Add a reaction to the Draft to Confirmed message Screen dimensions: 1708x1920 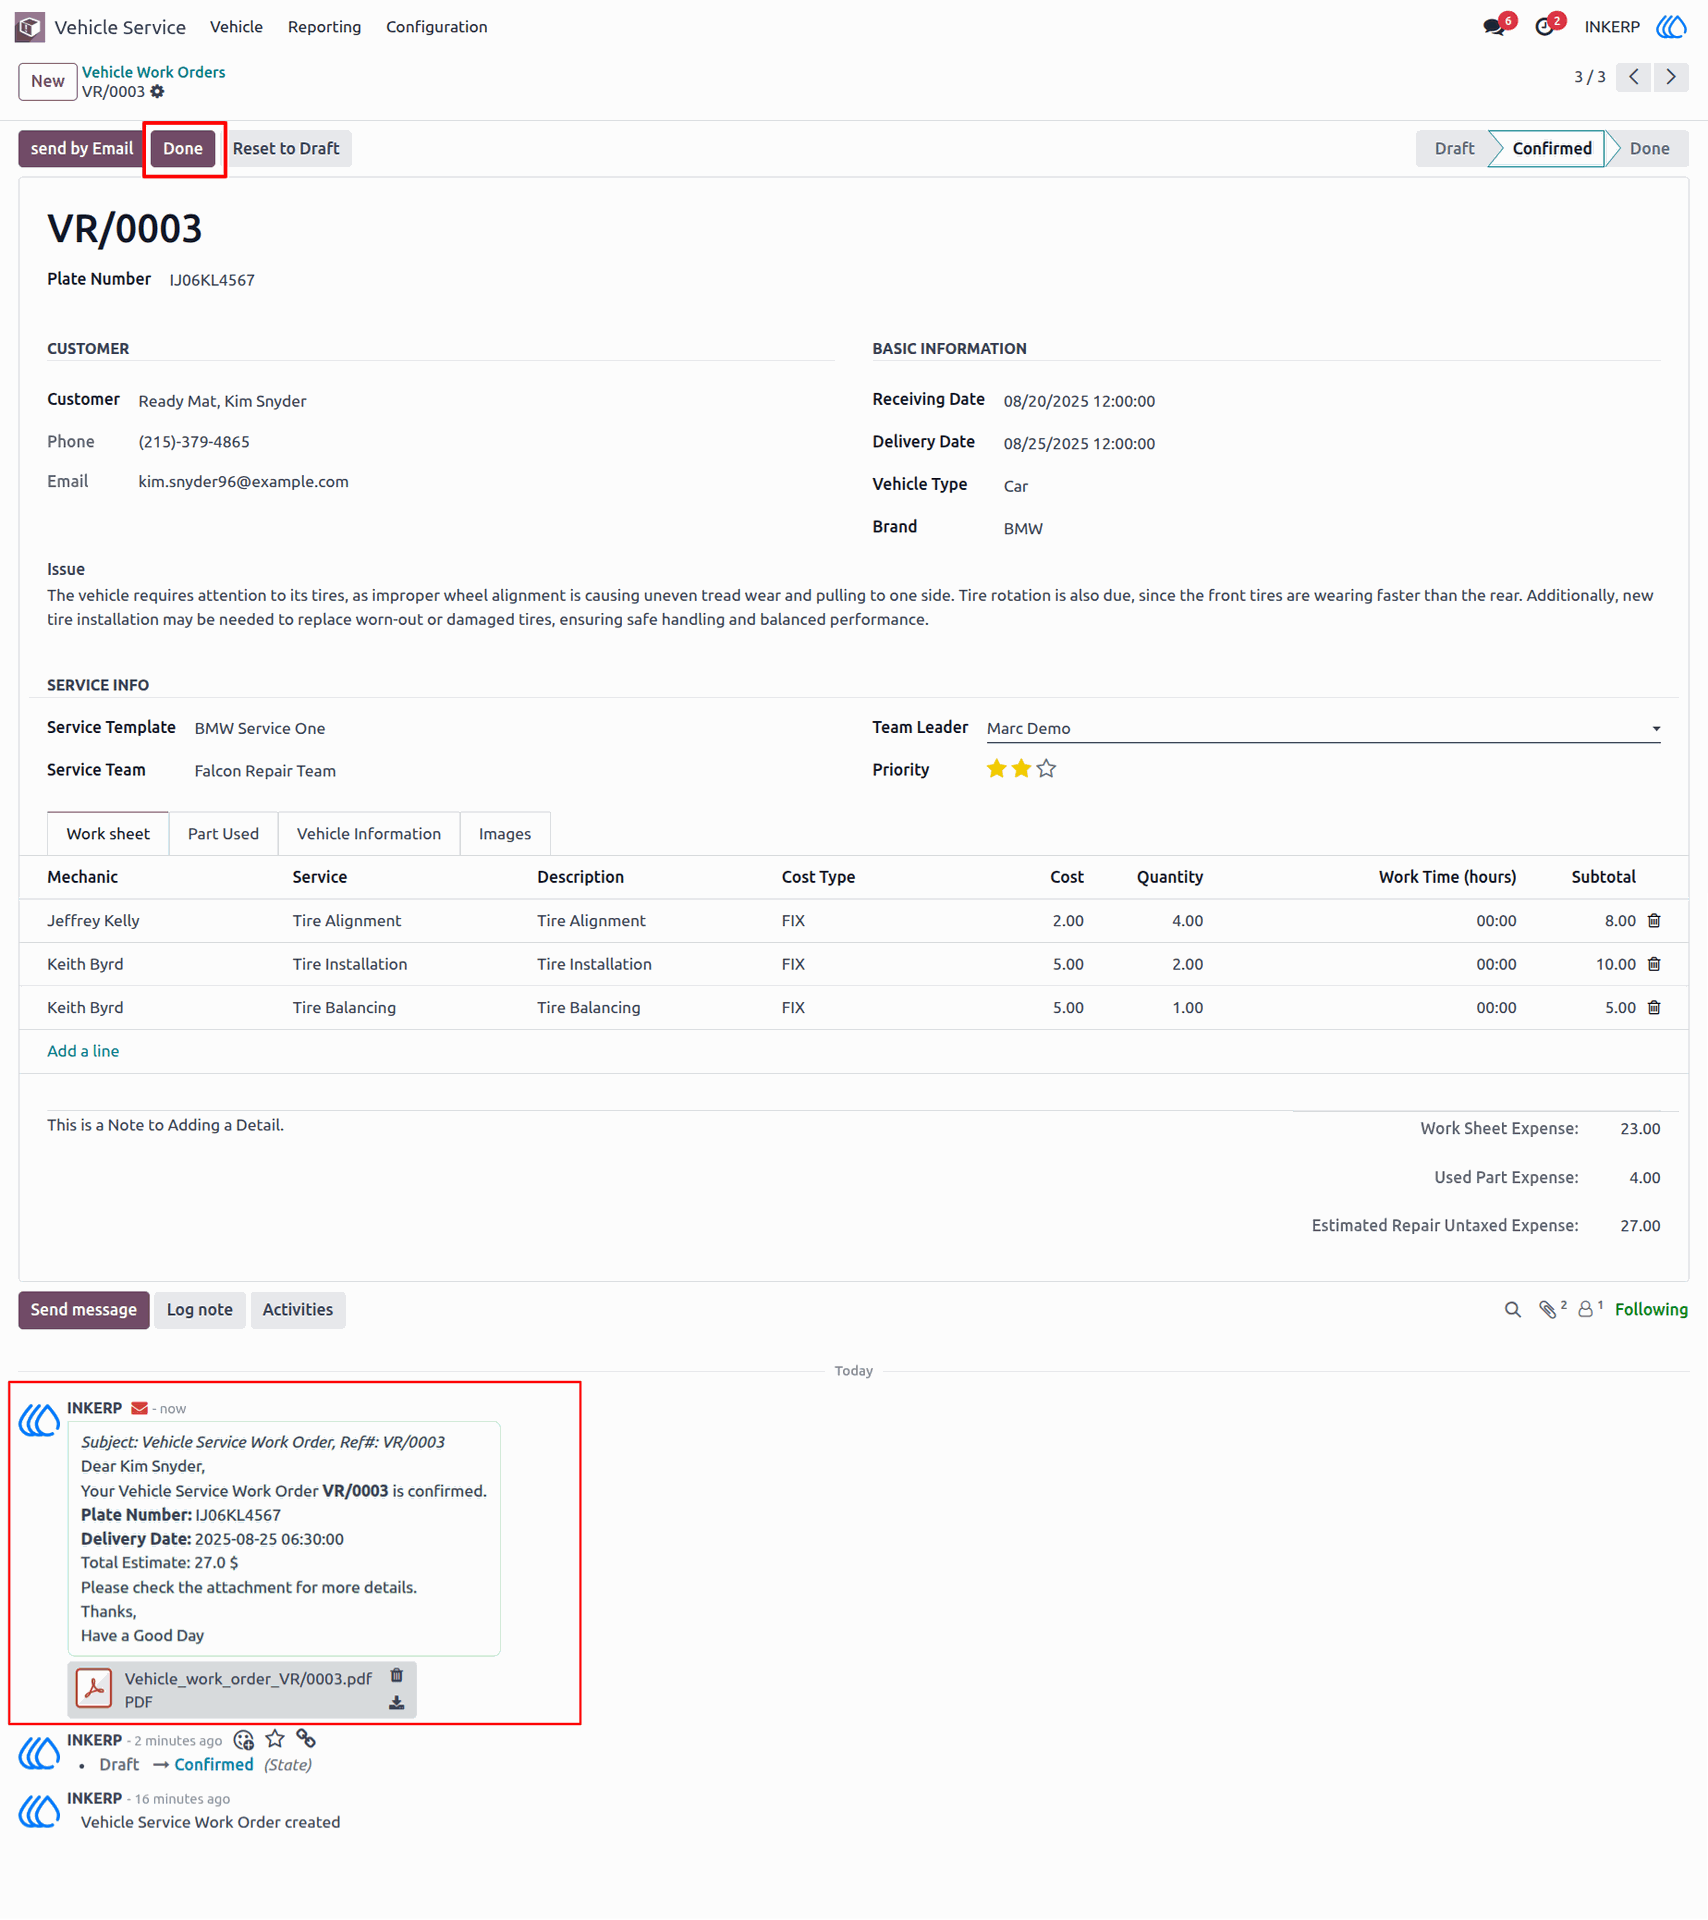[244, 1740]
